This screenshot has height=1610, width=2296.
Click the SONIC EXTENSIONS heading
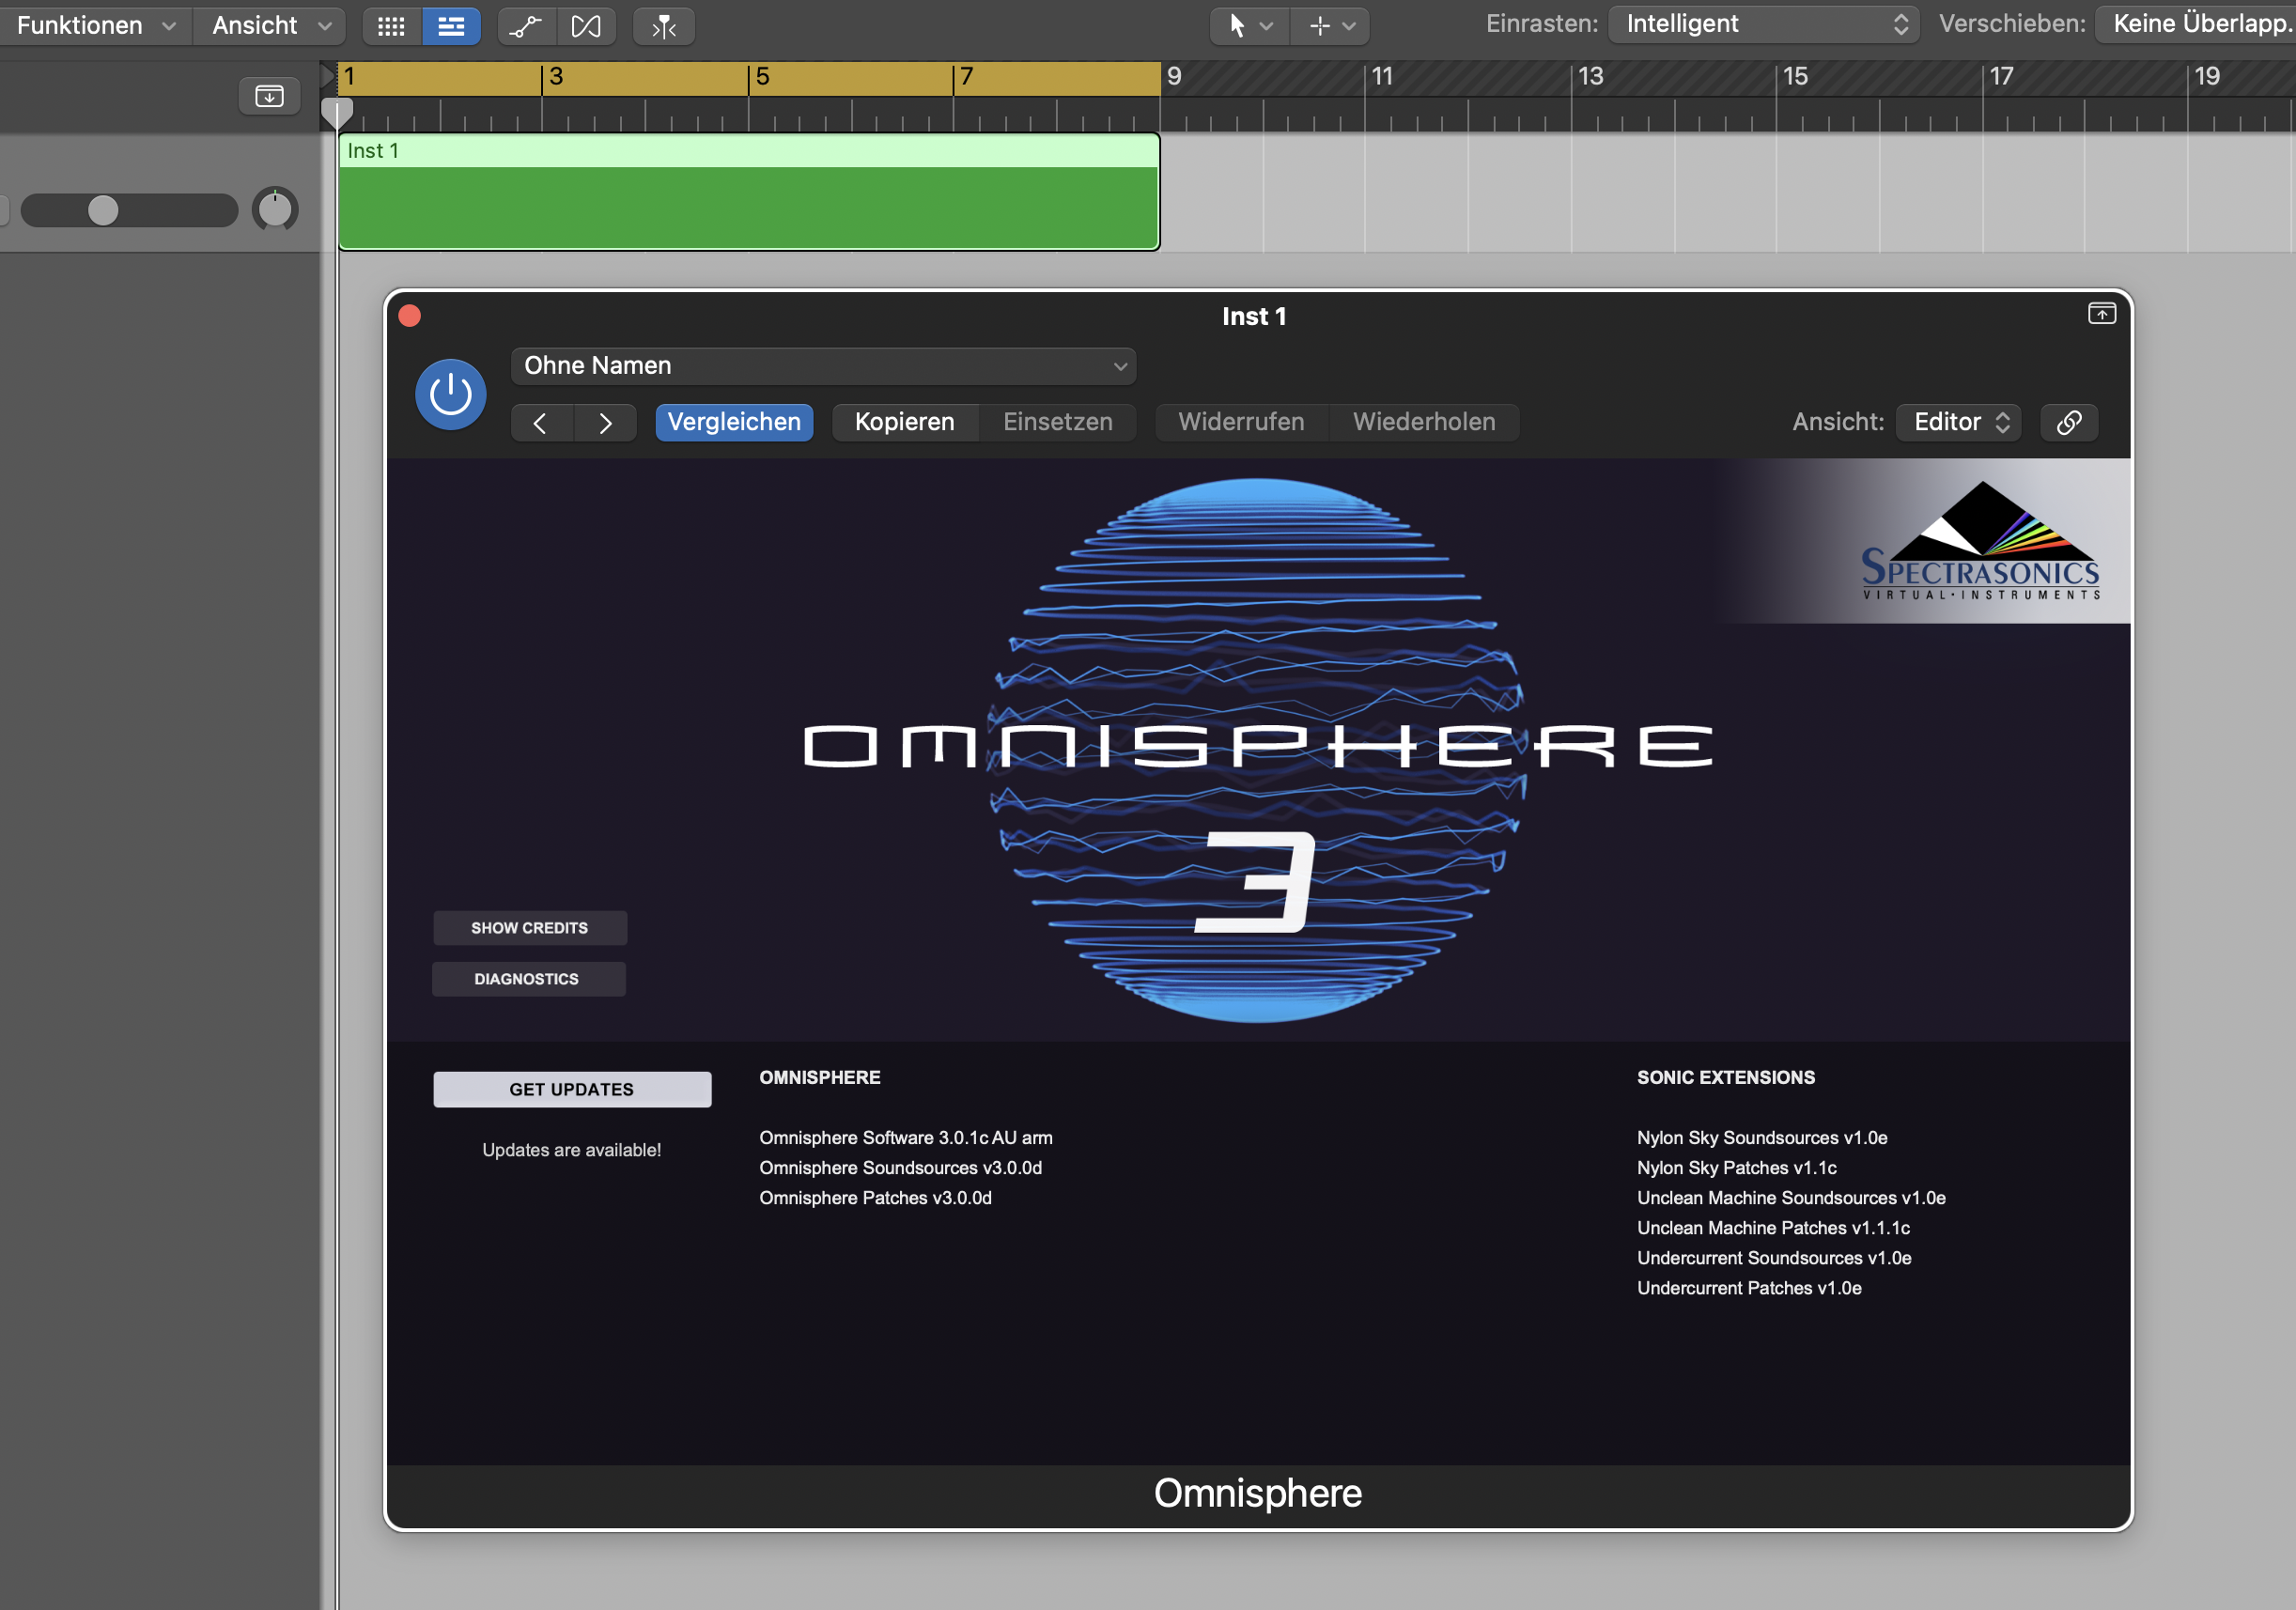pyautogui.click(x=1726, y=1077)
